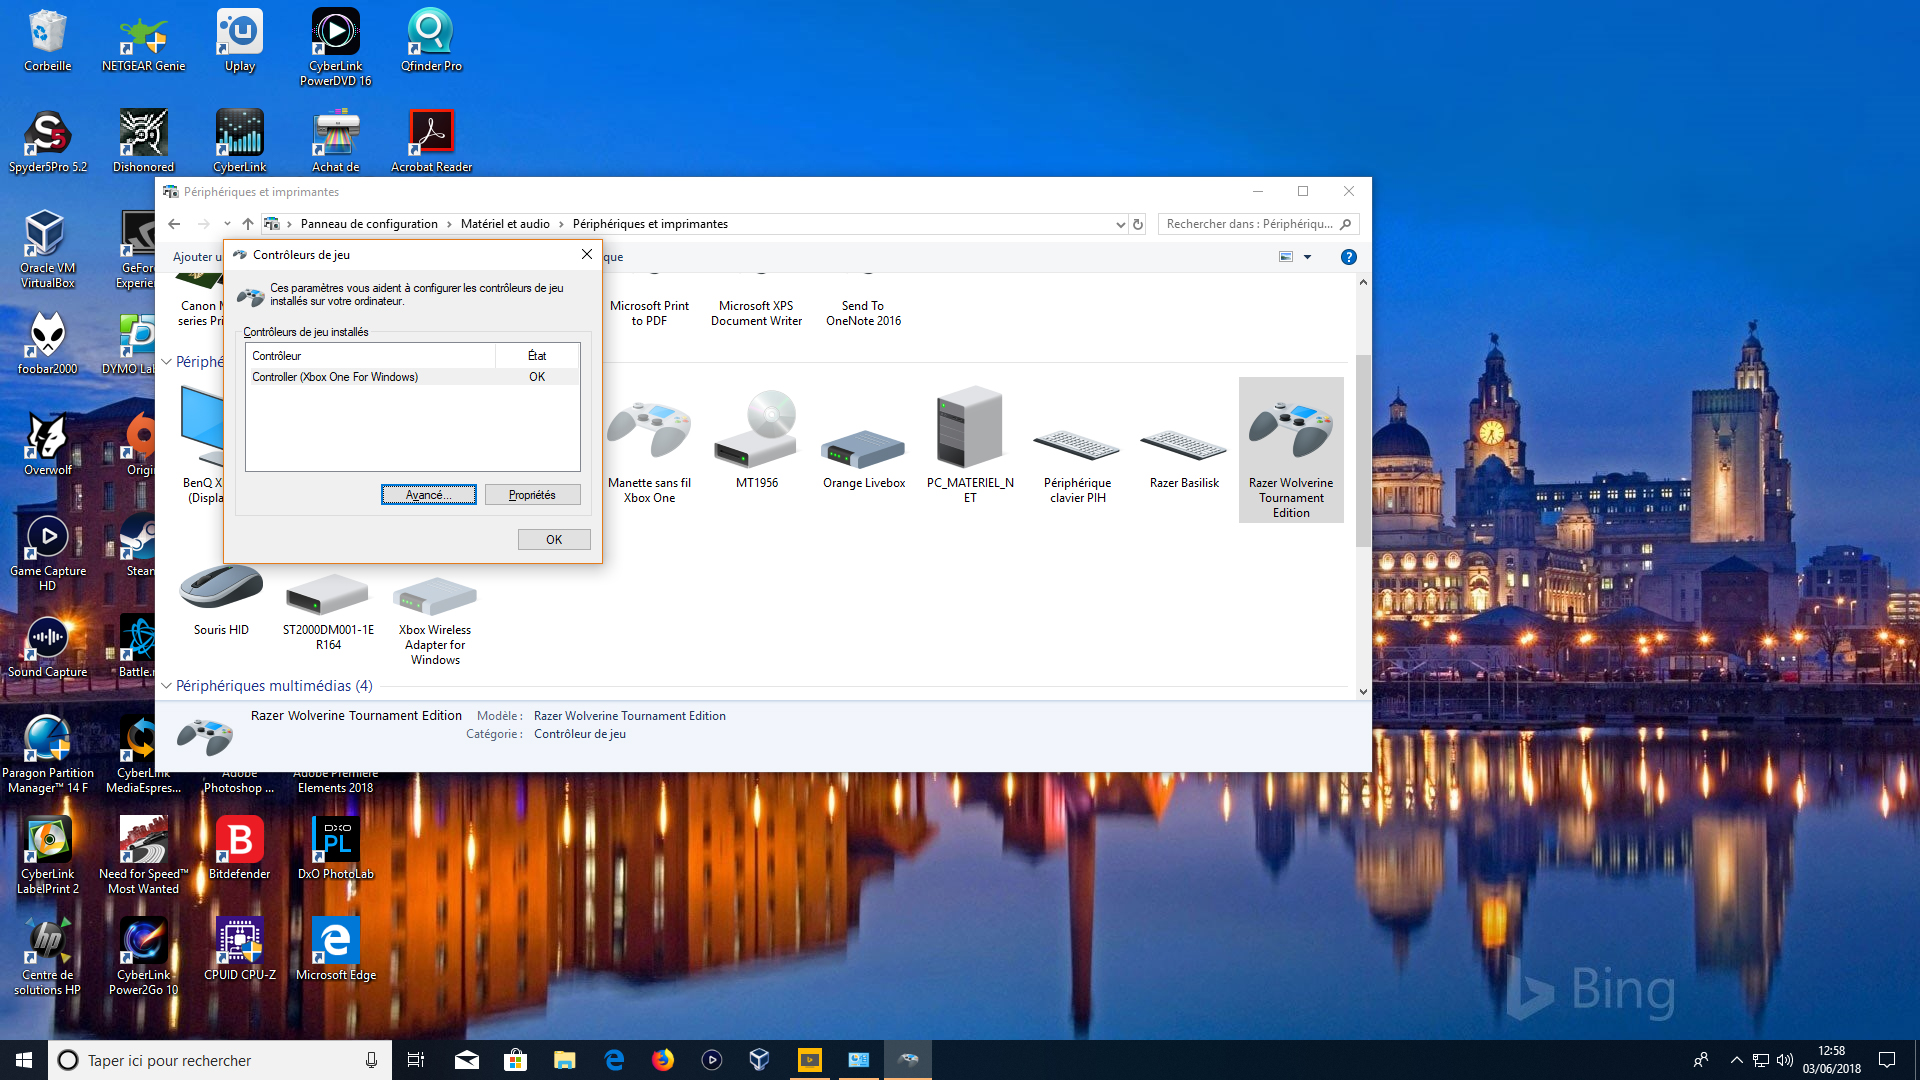Viewport: 1920px width, 1080px height.
Task: Click the Avancé... button
Action: point(428,495)
